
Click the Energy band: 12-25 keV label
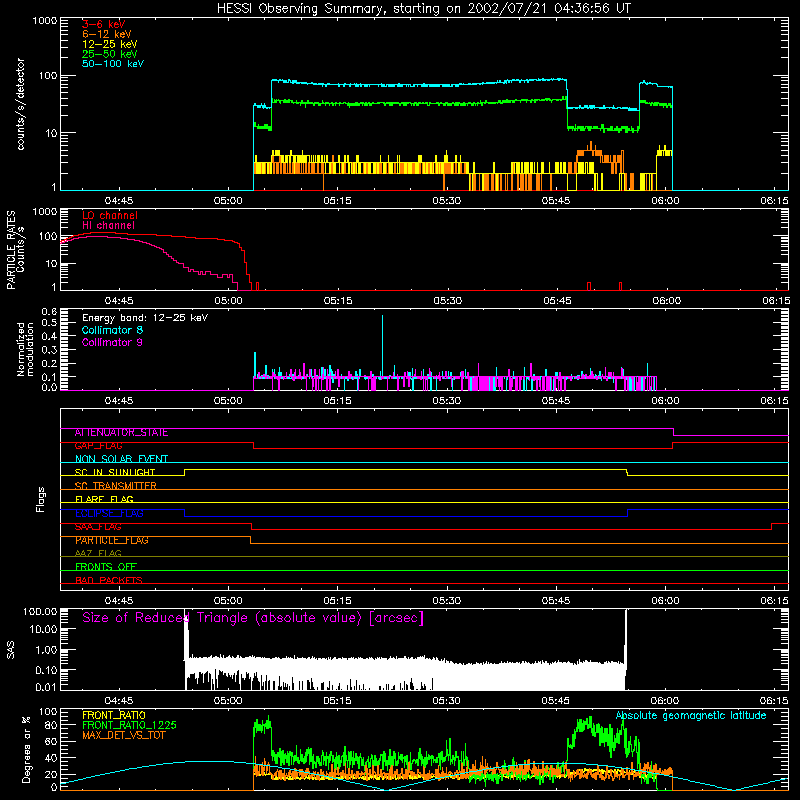[145, 318]
